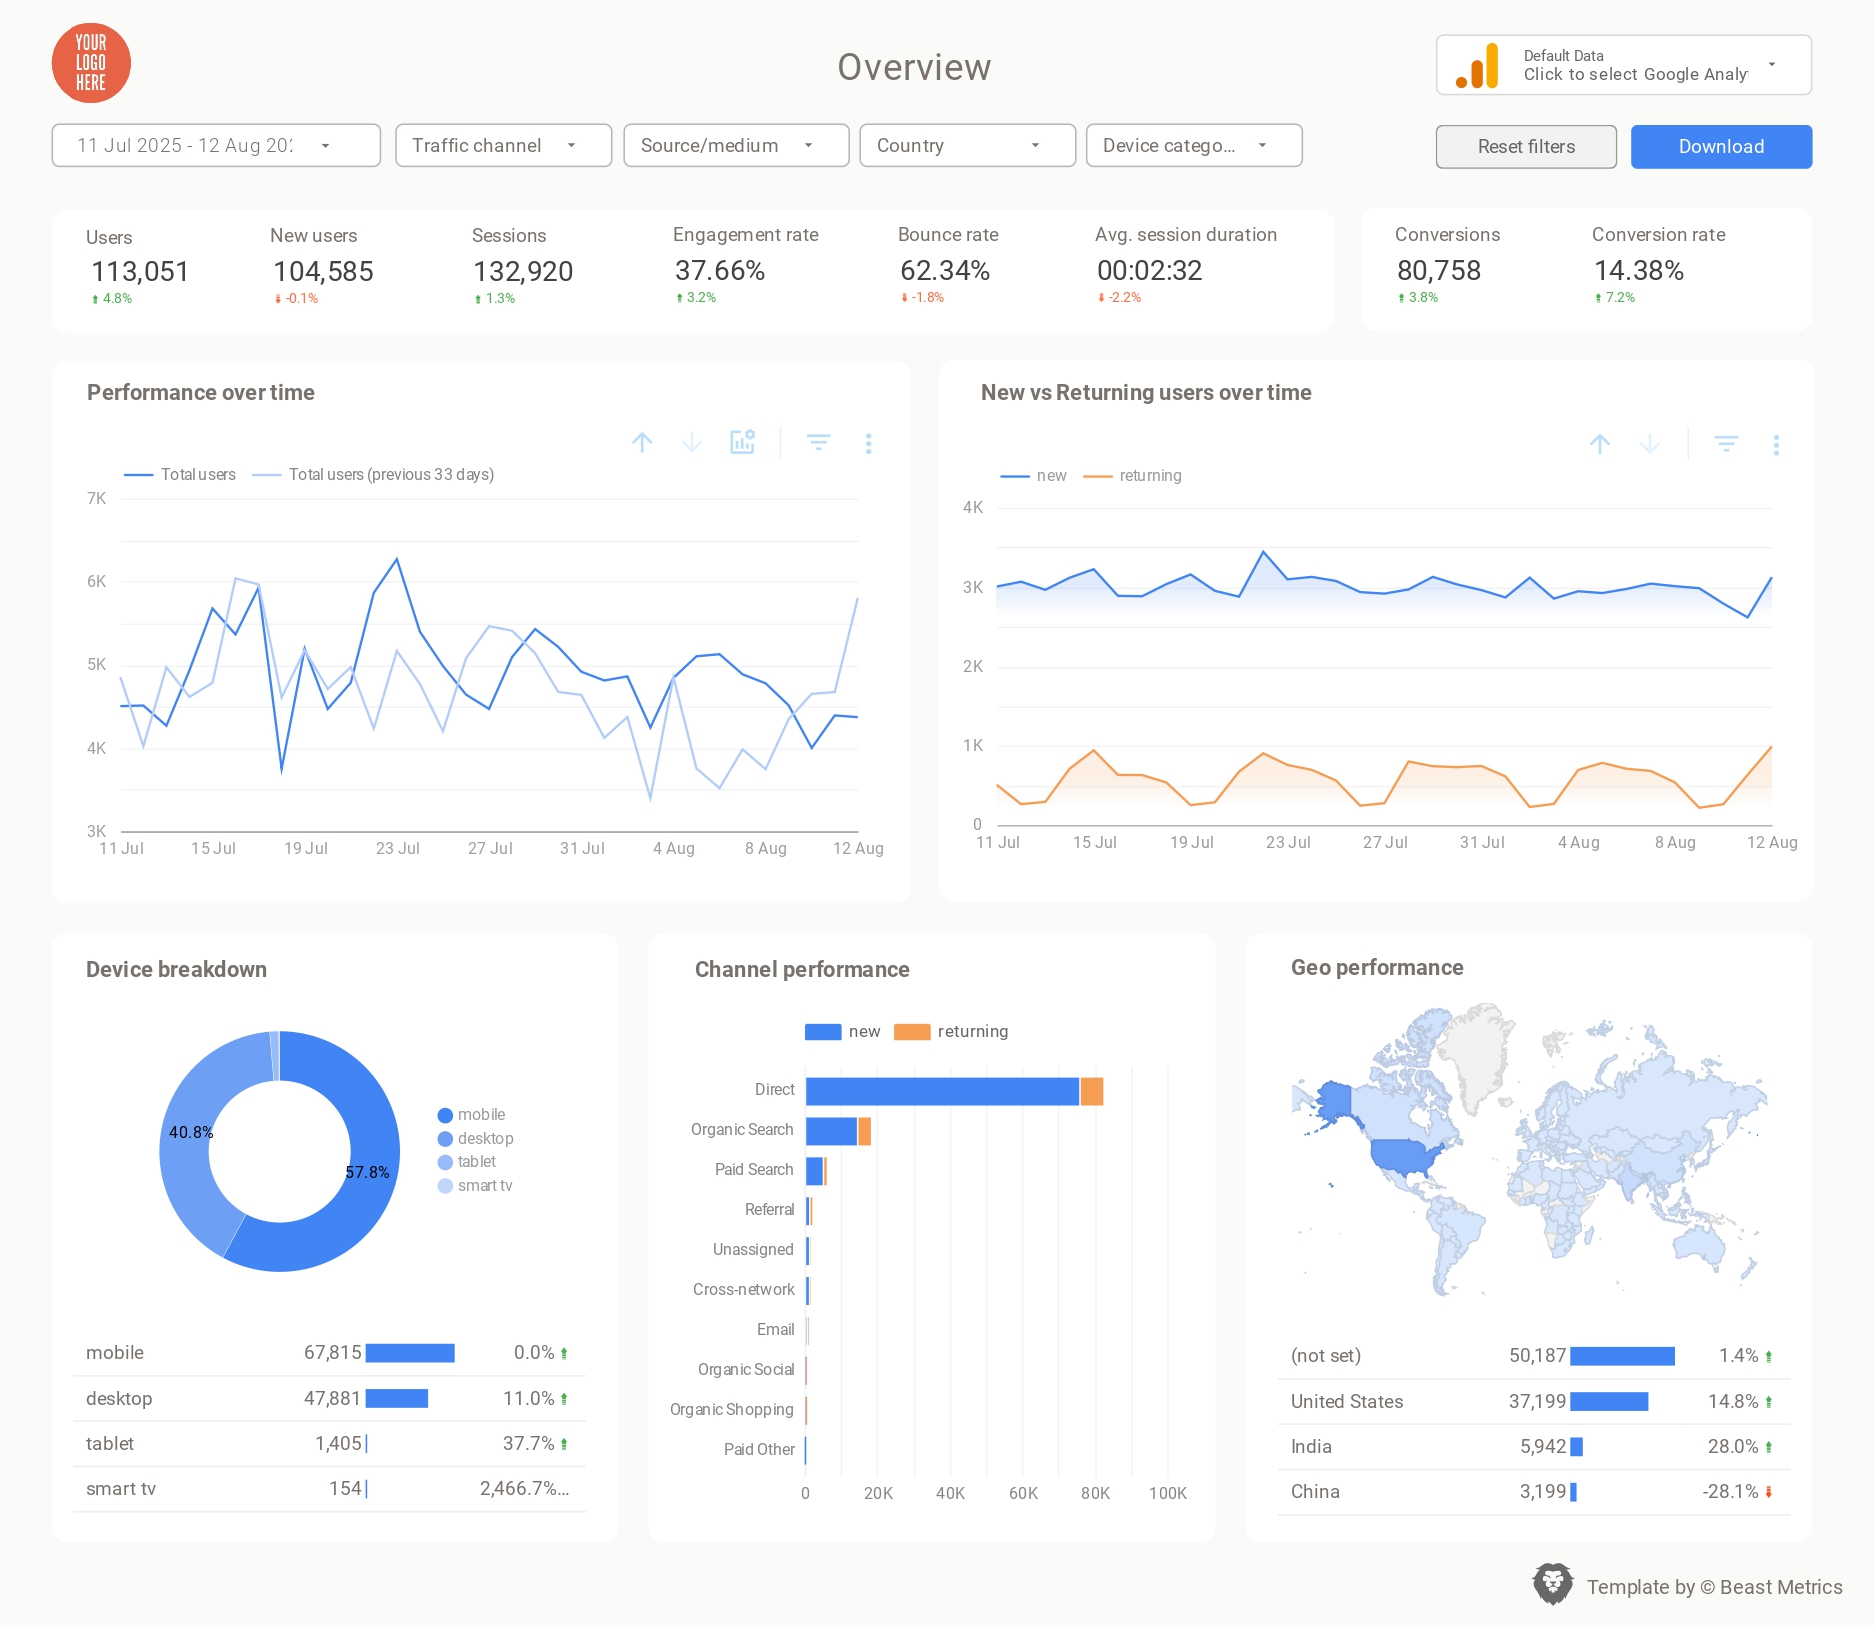Drill down in Performance over time chart
1875x1625 pixels.
(692, 442)
